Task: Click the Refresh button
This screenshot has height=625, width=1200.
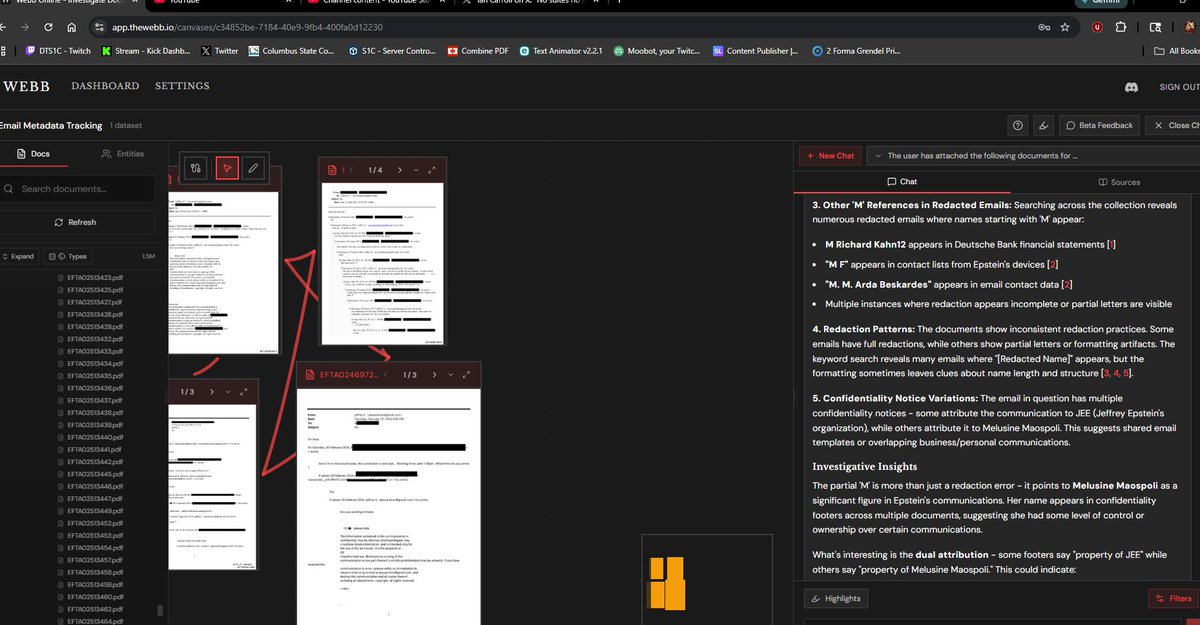Action: 76,222
